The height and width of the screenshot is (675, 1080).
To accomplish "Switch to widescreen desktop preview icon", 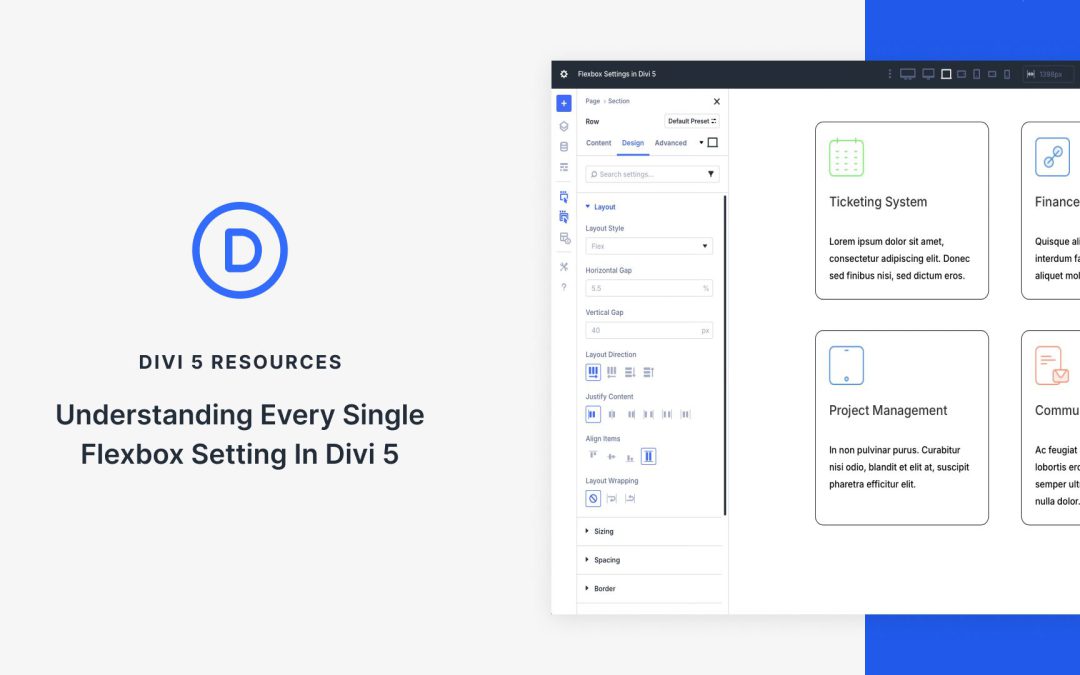I will coord(908,74).
